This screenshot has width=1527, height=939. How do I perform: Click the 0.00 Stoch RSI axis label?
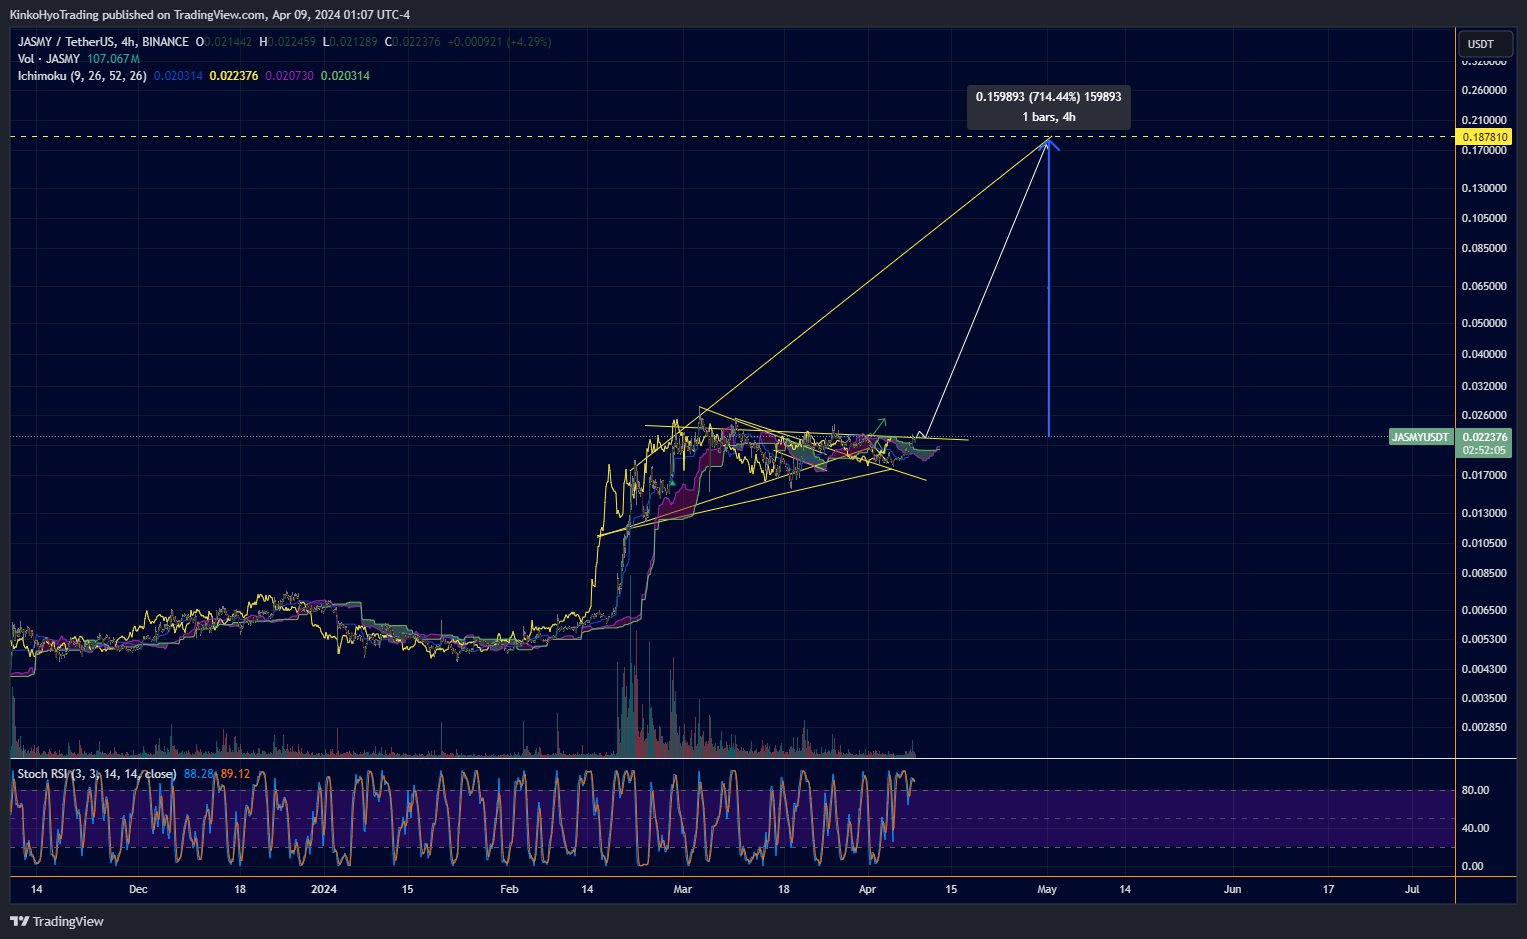pos(1472,866)
